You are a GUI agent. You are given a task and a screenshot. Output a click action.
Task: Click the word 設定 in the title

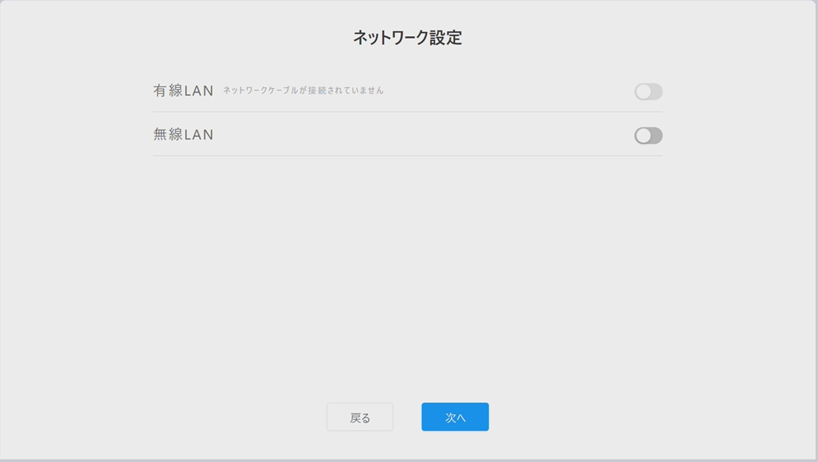click(x=446, y=38)
